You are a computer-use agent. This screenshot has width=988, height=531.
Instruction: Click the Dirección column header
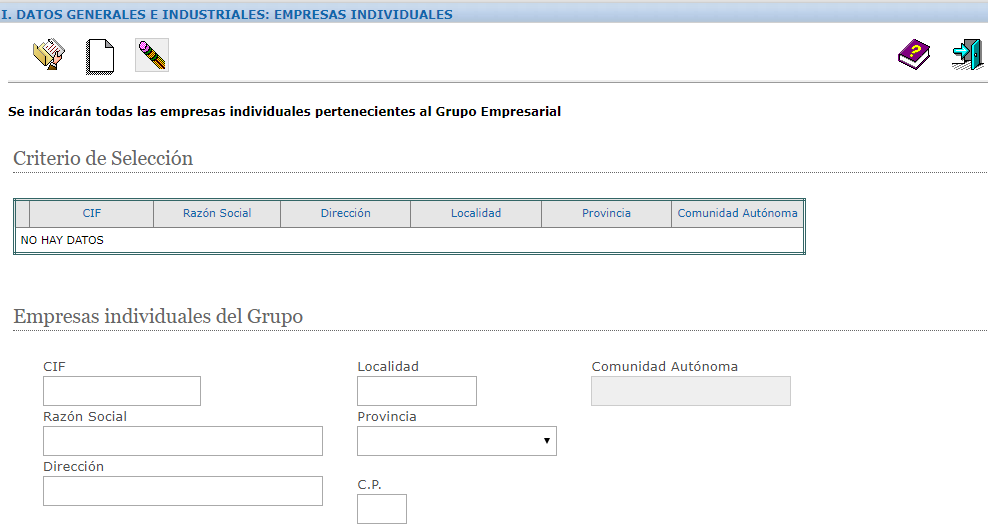click(345, 213)
